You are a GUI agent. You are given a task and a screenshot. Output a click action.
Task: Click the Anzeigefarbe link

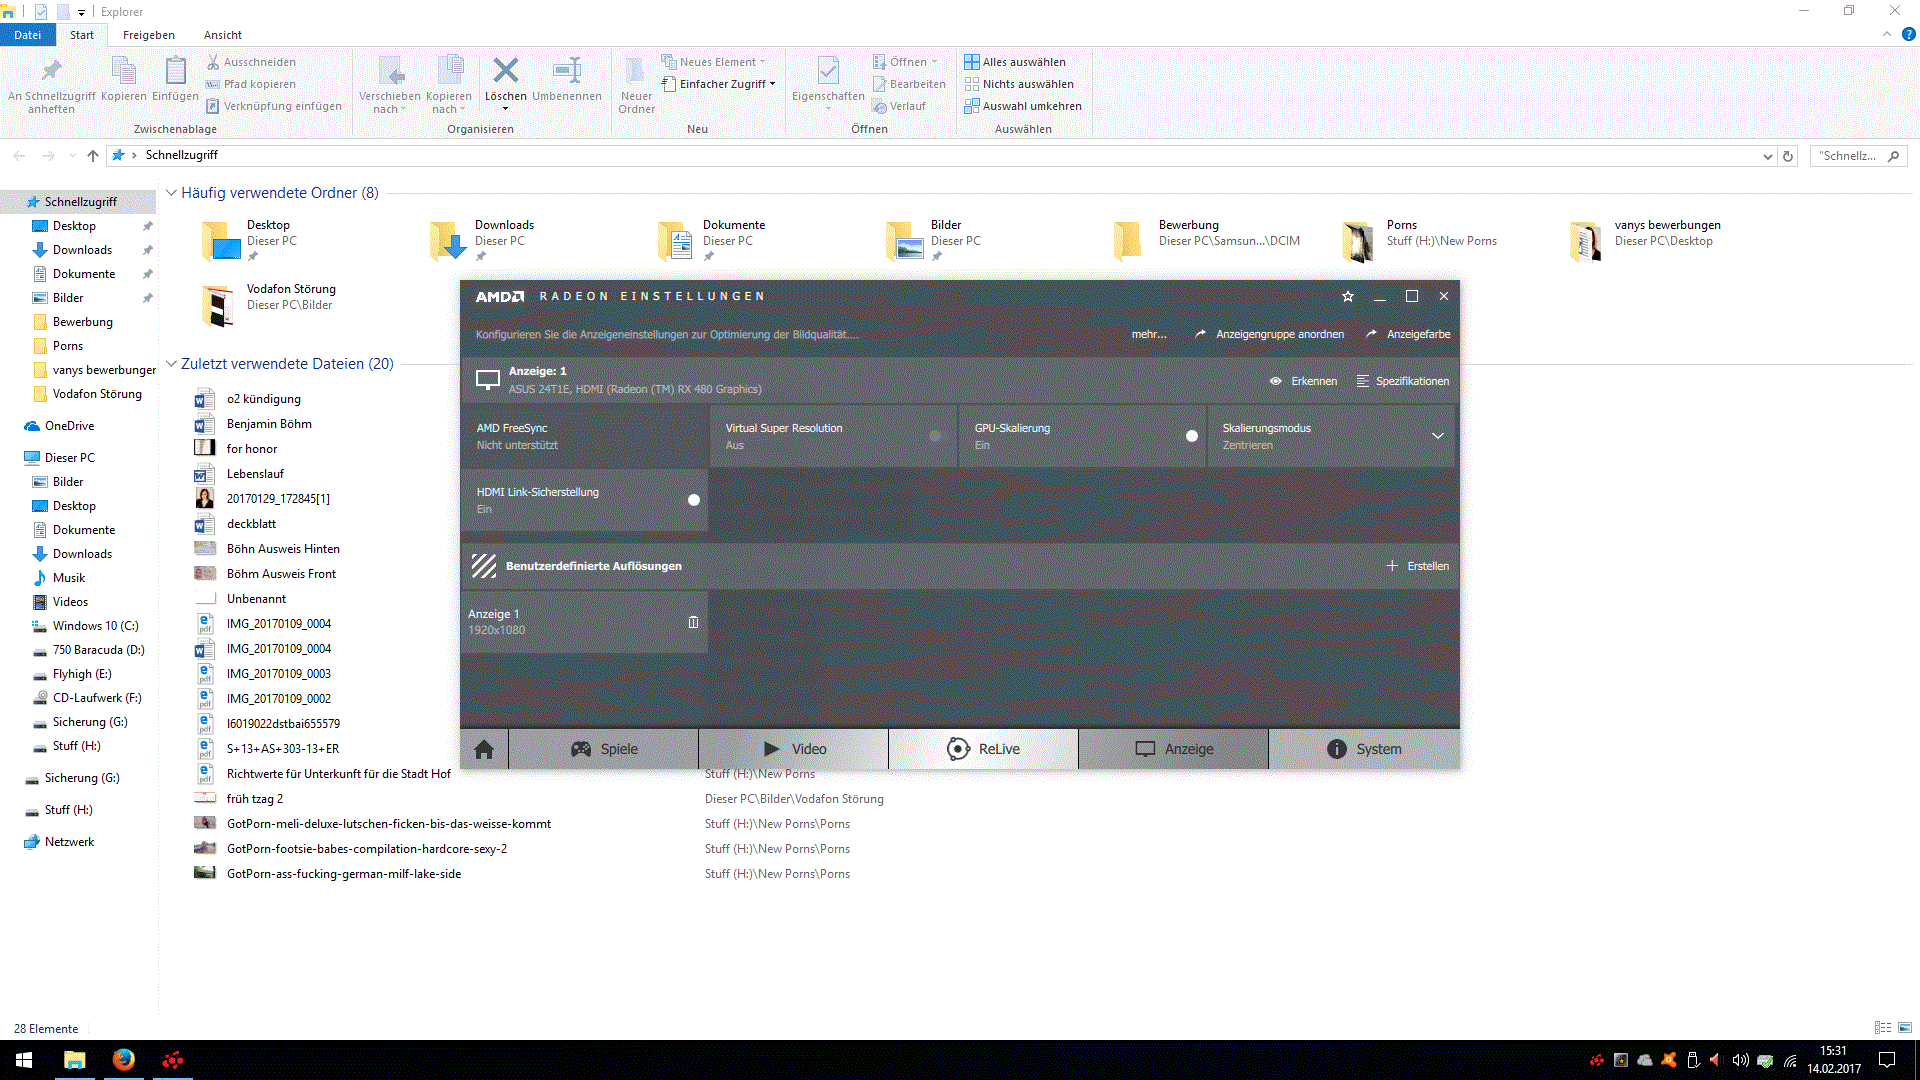click(x=1417, y=334)
